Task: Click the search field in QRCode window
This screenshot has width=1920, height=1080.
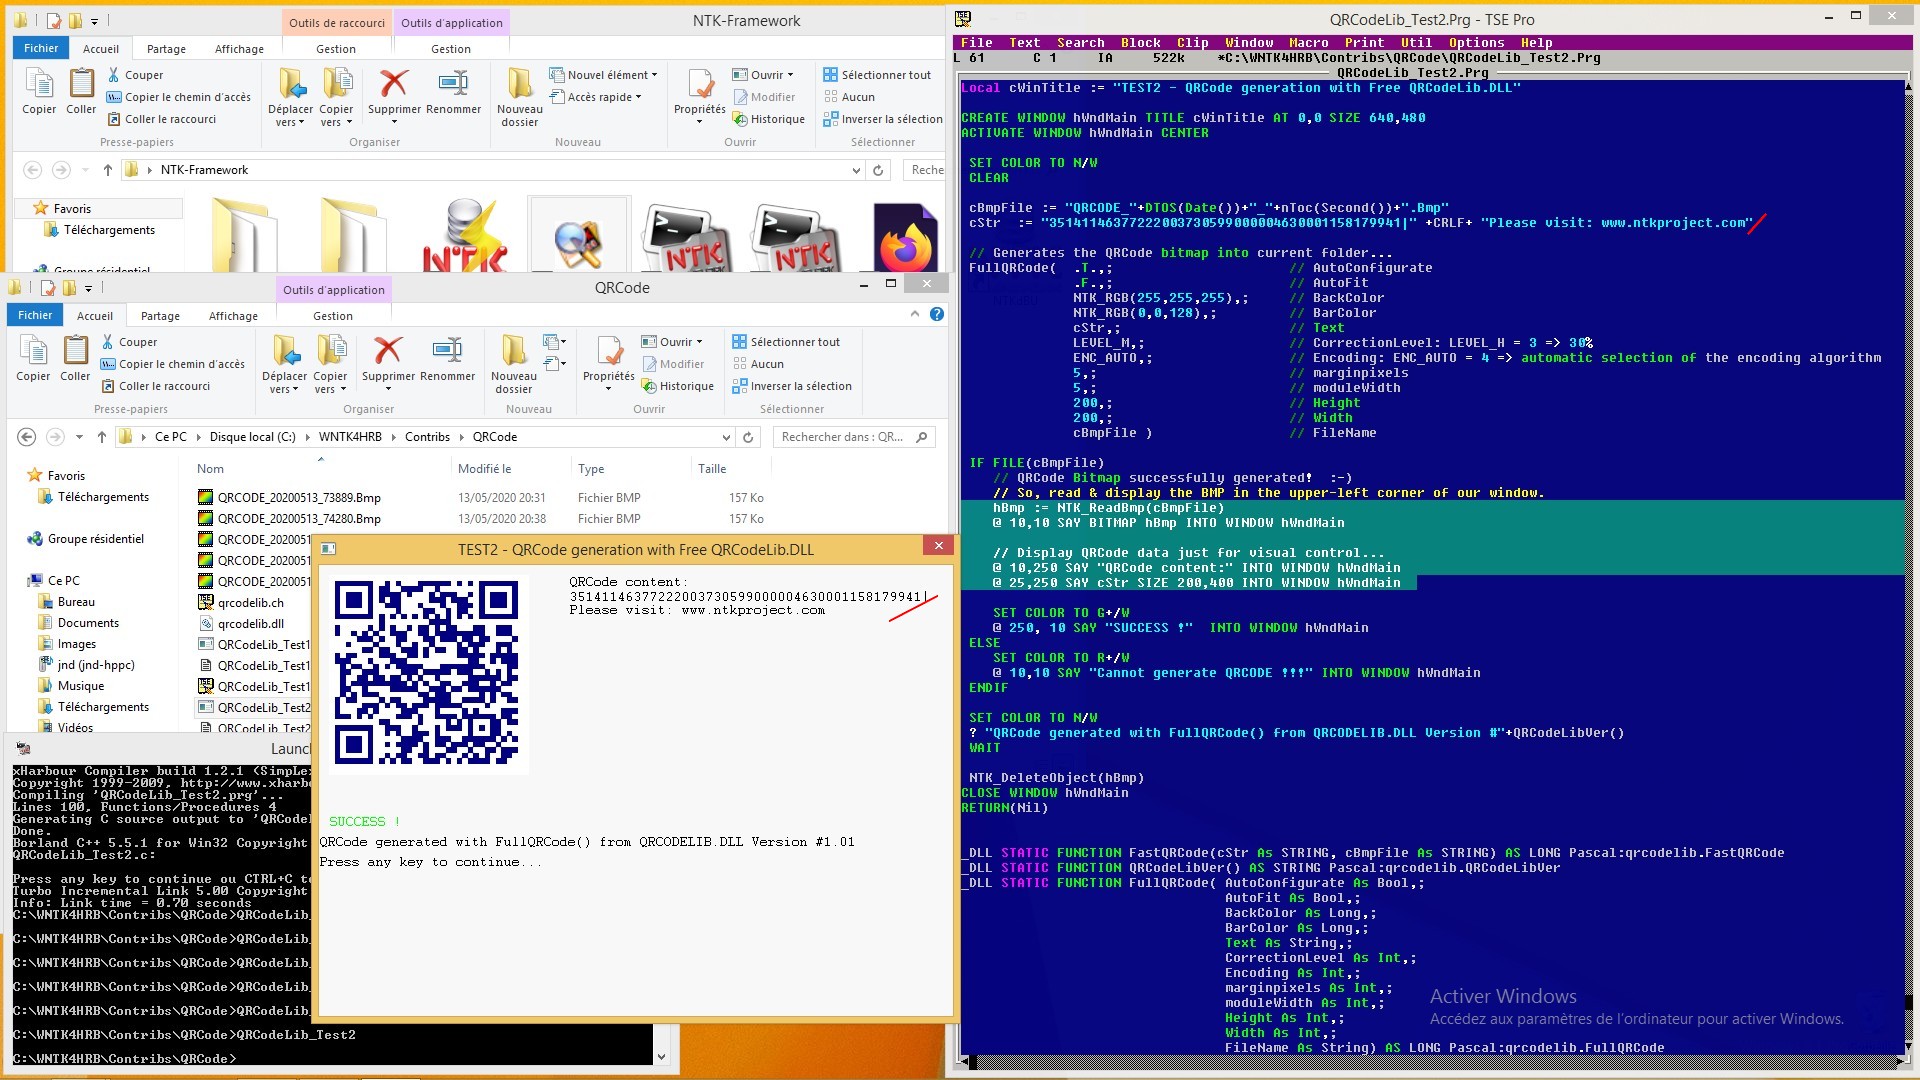Action: [855, 437]
